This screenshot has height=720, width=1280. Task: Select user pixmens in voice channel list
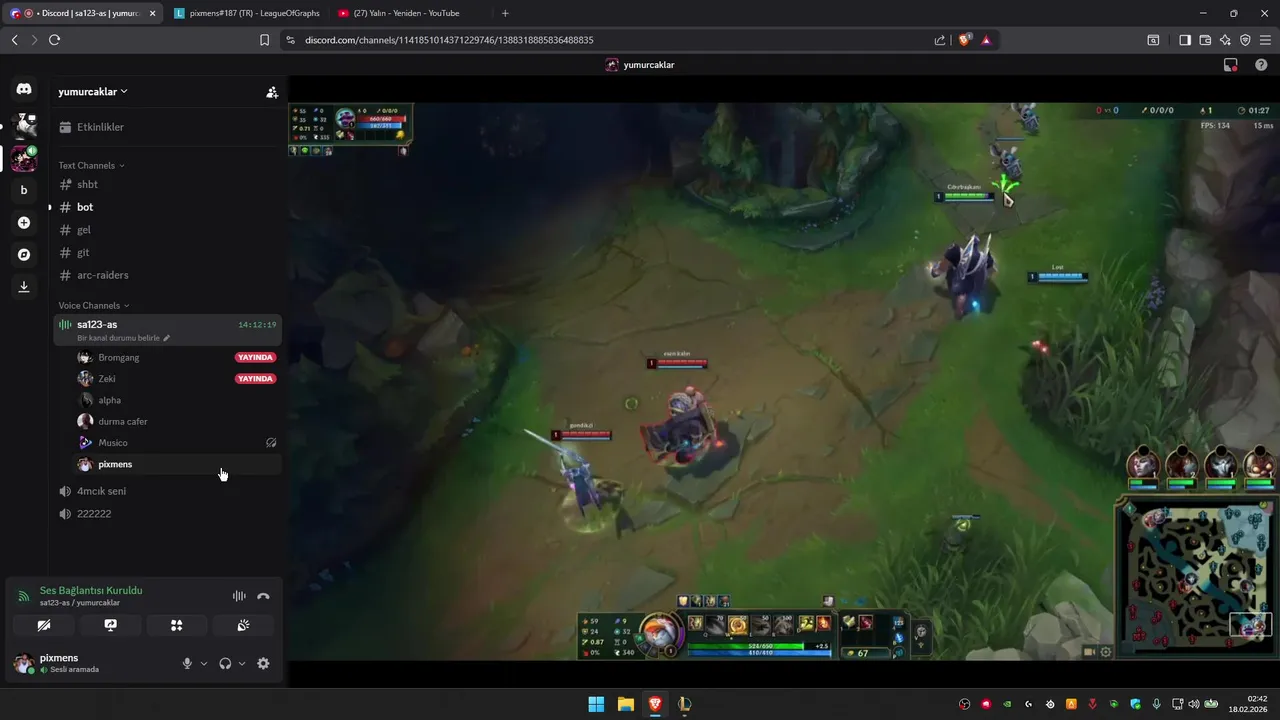pos(177,464)
